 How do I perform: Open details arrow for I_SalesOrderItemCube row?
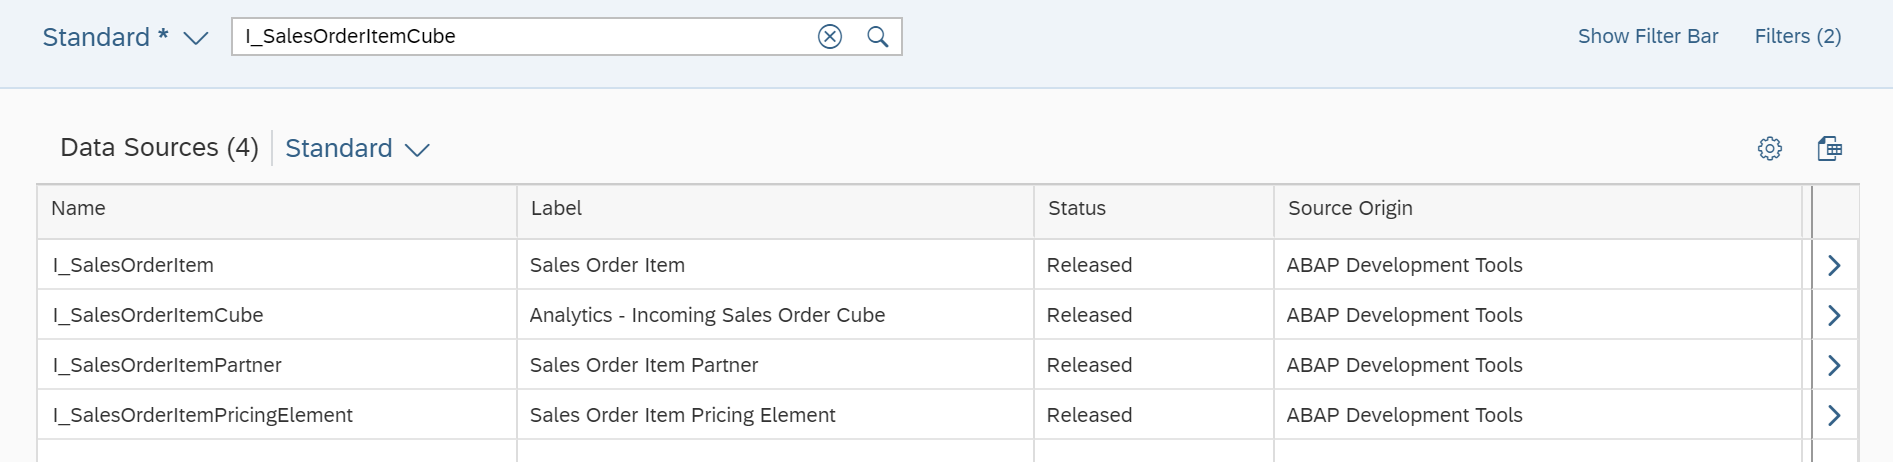pos(1834,315)
